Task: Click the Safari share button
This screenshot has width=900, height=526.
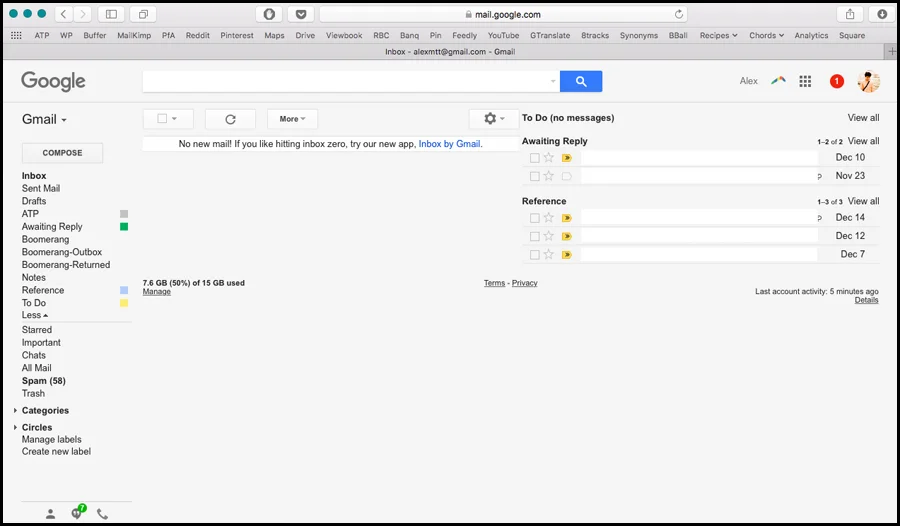Action: pyautogui.click(x=850, y=14)
